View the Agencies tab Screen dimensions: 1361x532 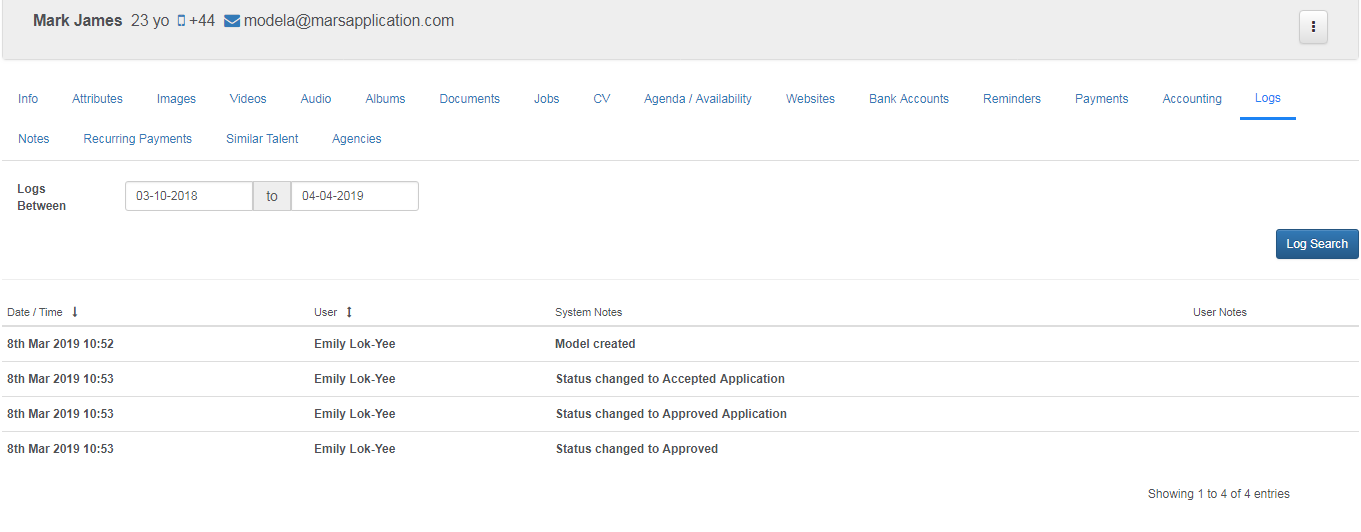(356, 139)
